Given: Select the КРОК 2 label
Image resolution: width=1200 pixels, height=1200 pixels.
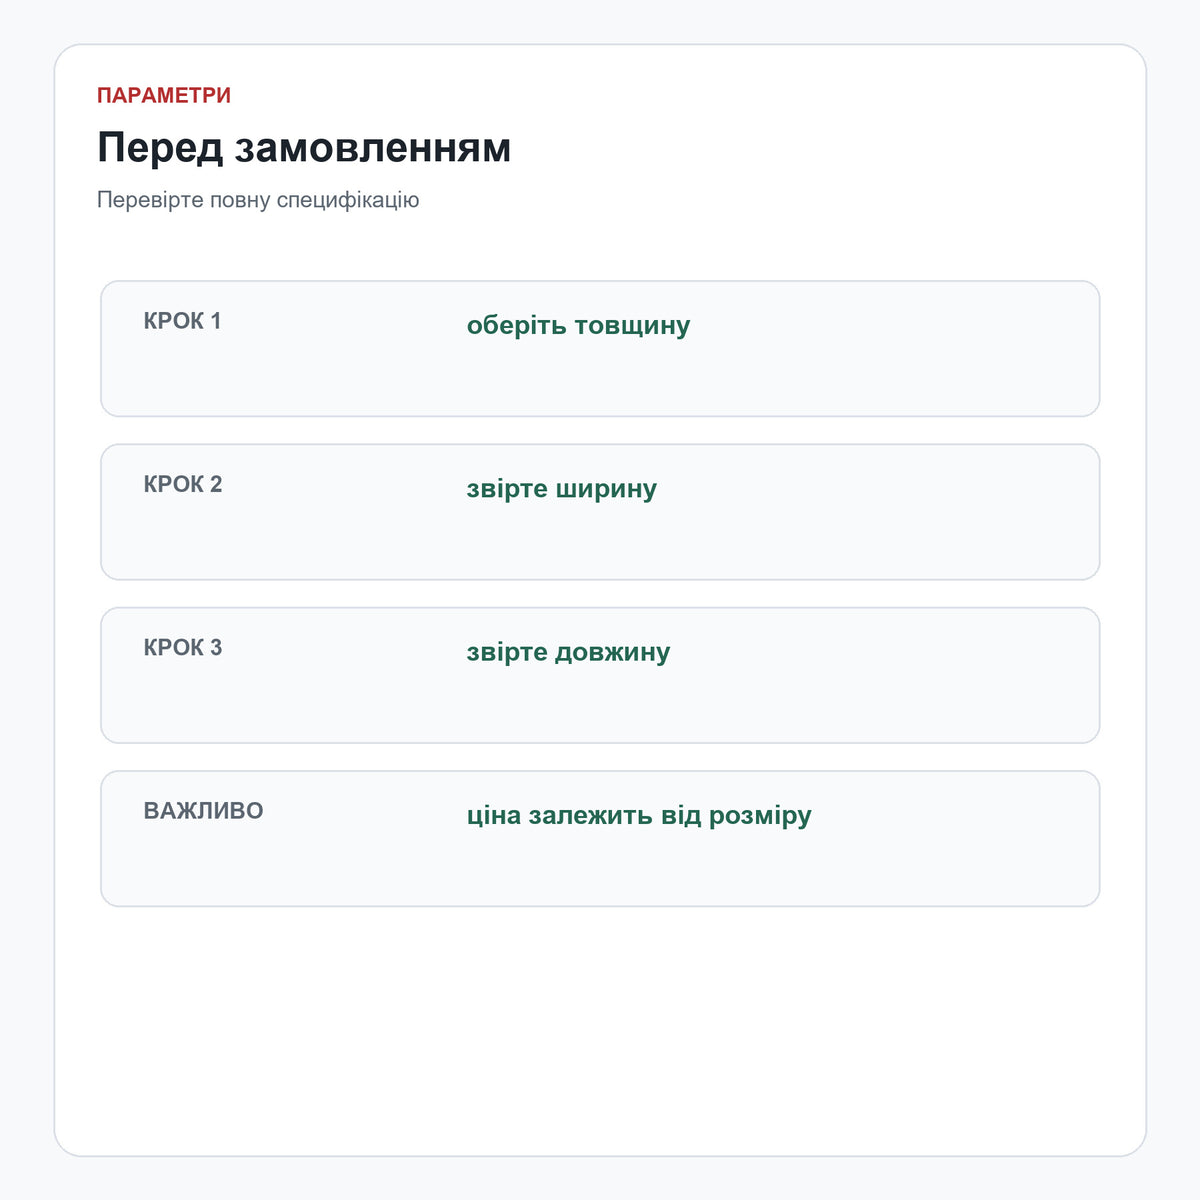Looking at the screenshot, I should point(183,484).
